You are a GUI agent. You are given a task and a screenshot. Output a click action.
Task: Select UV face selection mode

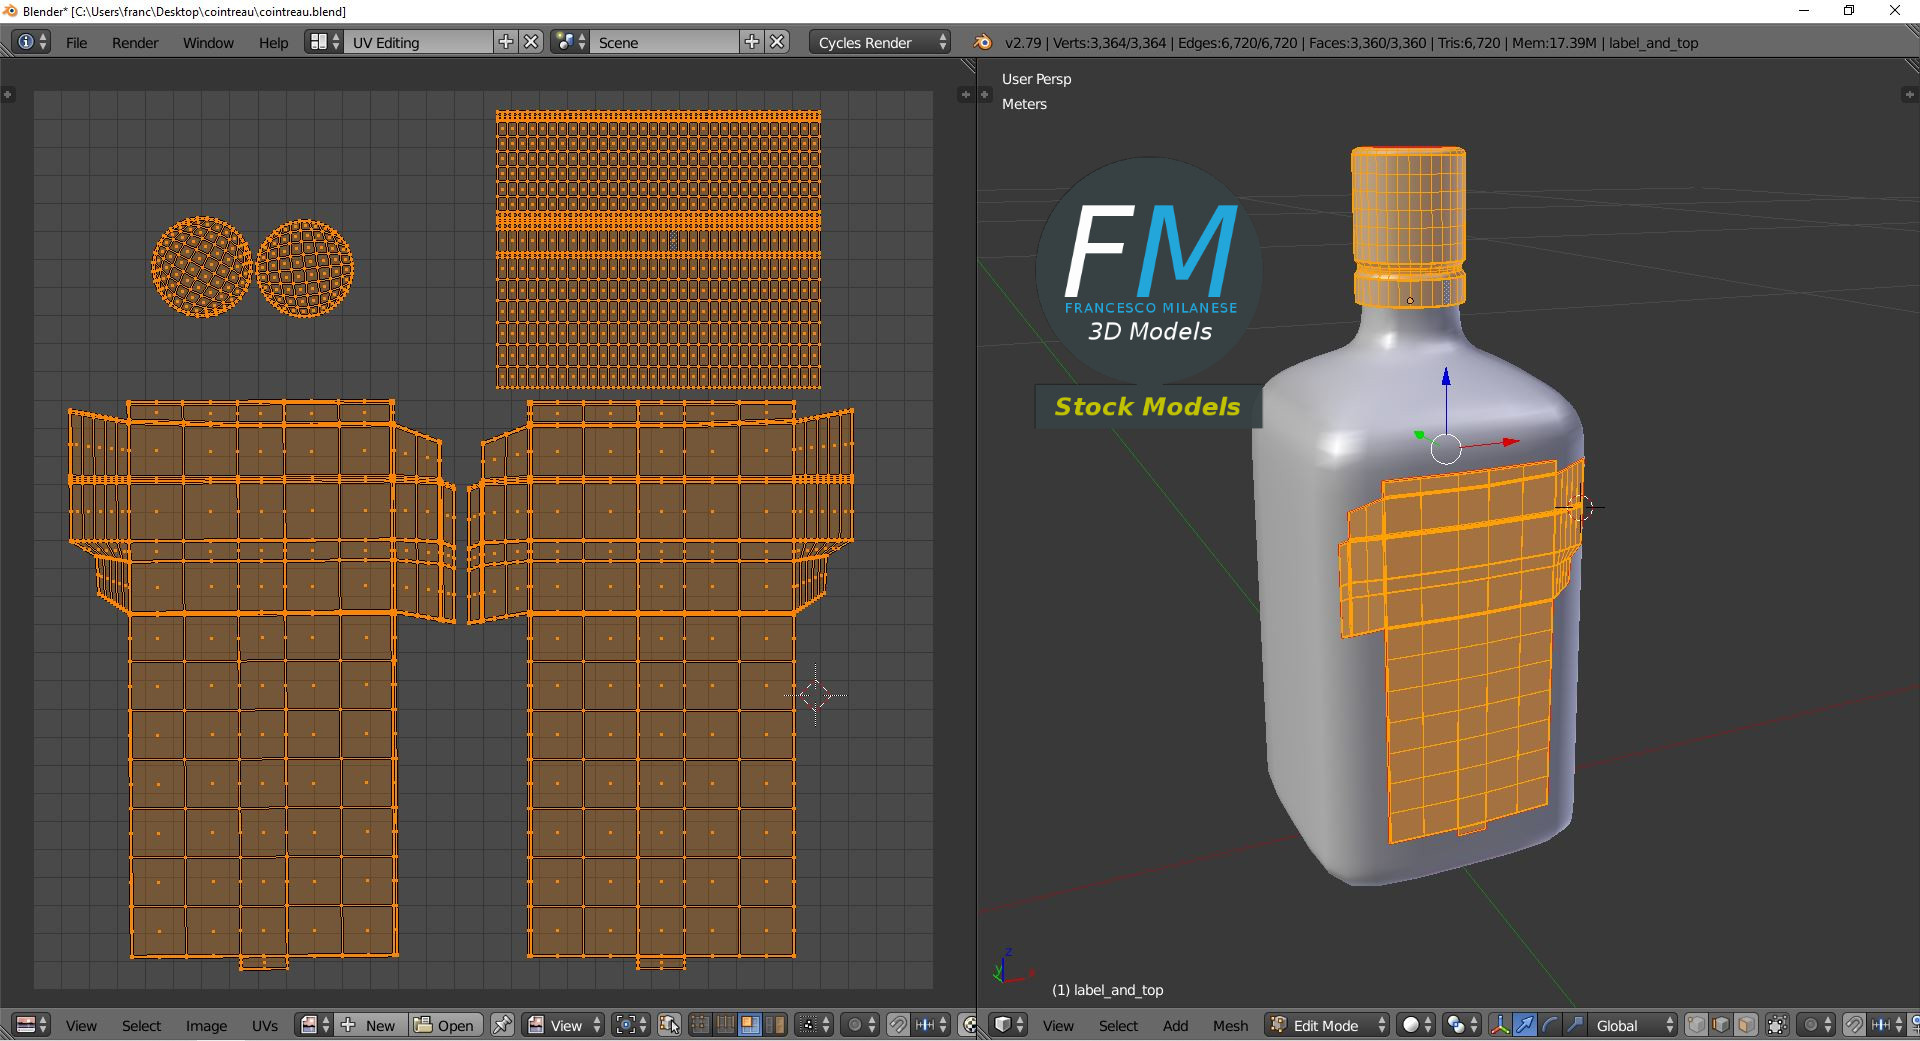(749, 1025)
